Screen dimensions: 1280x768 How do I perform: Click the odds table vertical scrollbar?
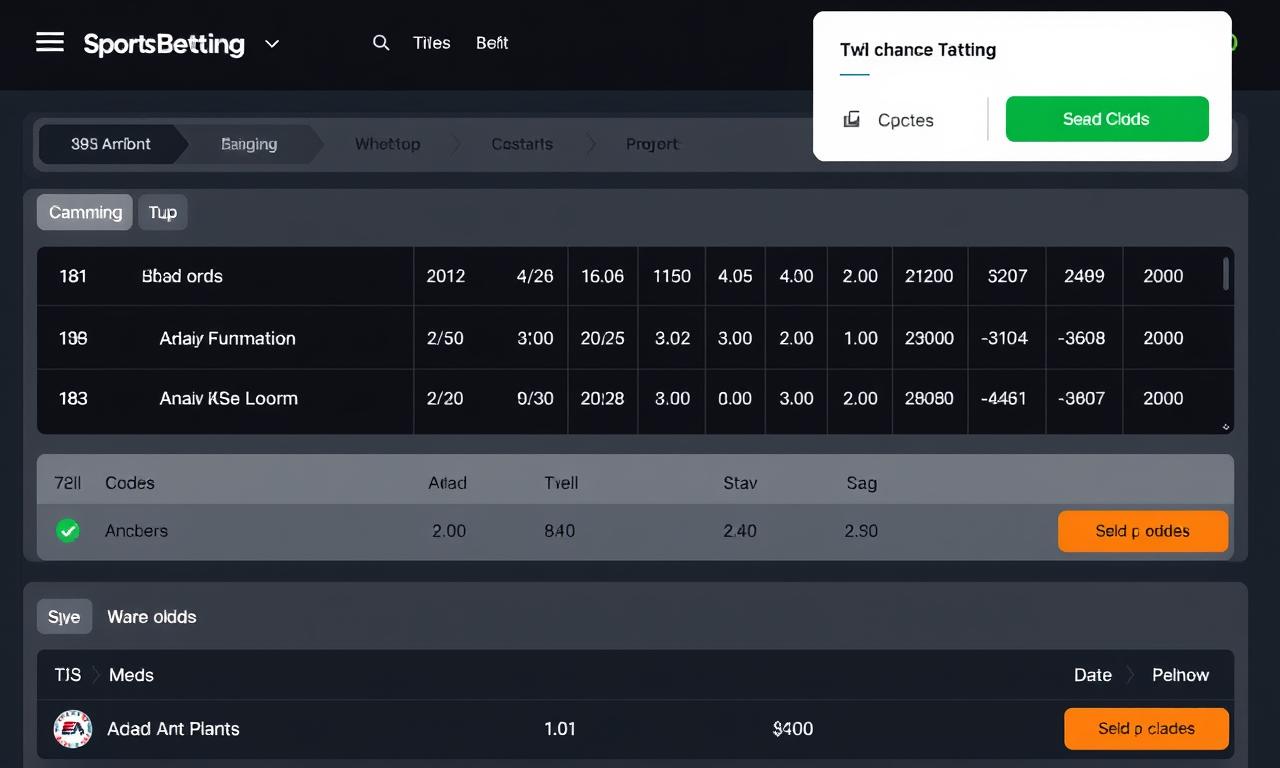pos(1227,274)
